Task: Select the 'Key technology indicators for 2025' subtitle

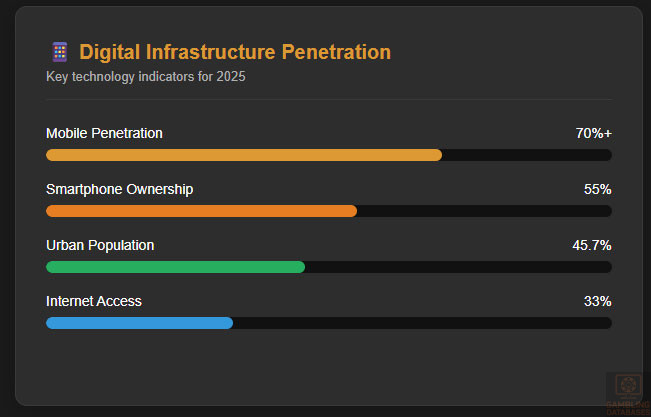Action: tap(145, 76)
